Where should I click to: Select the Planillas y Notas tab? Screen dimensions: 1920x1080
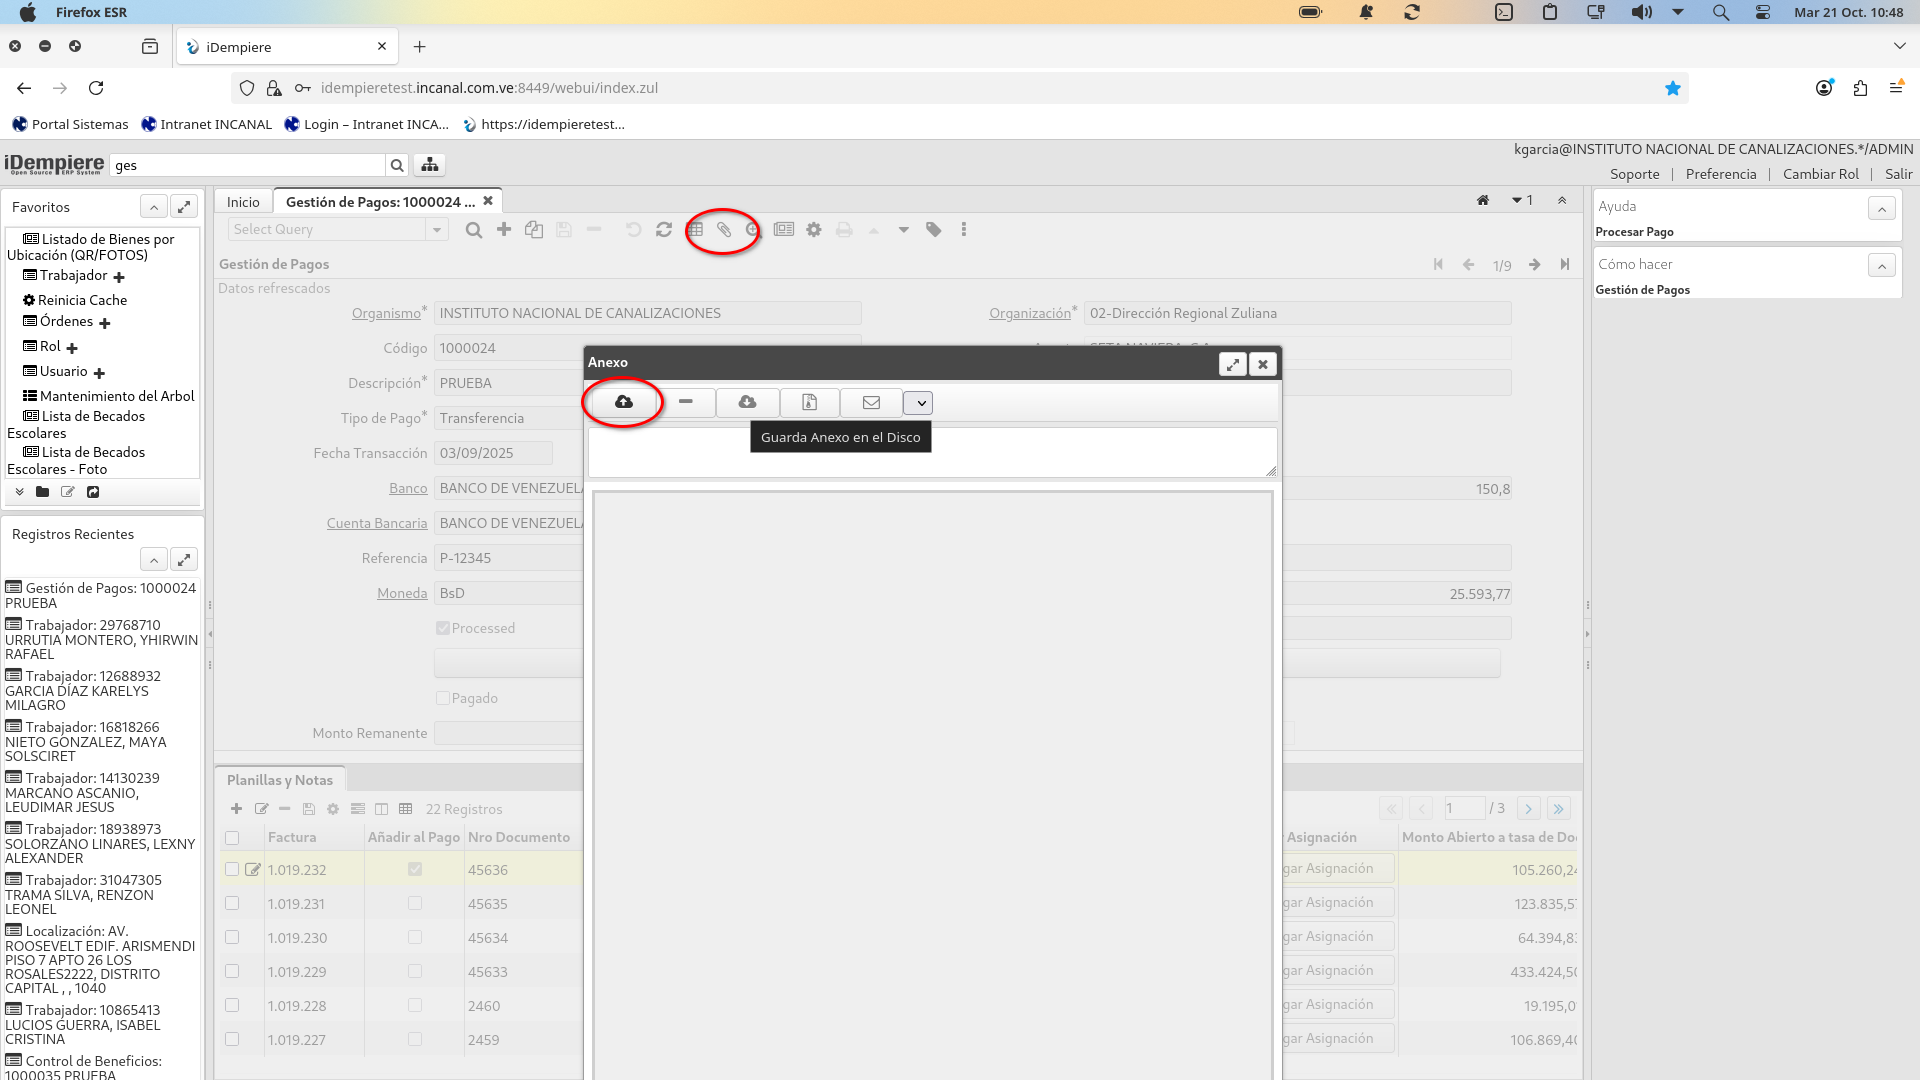(x=280, y=780)
